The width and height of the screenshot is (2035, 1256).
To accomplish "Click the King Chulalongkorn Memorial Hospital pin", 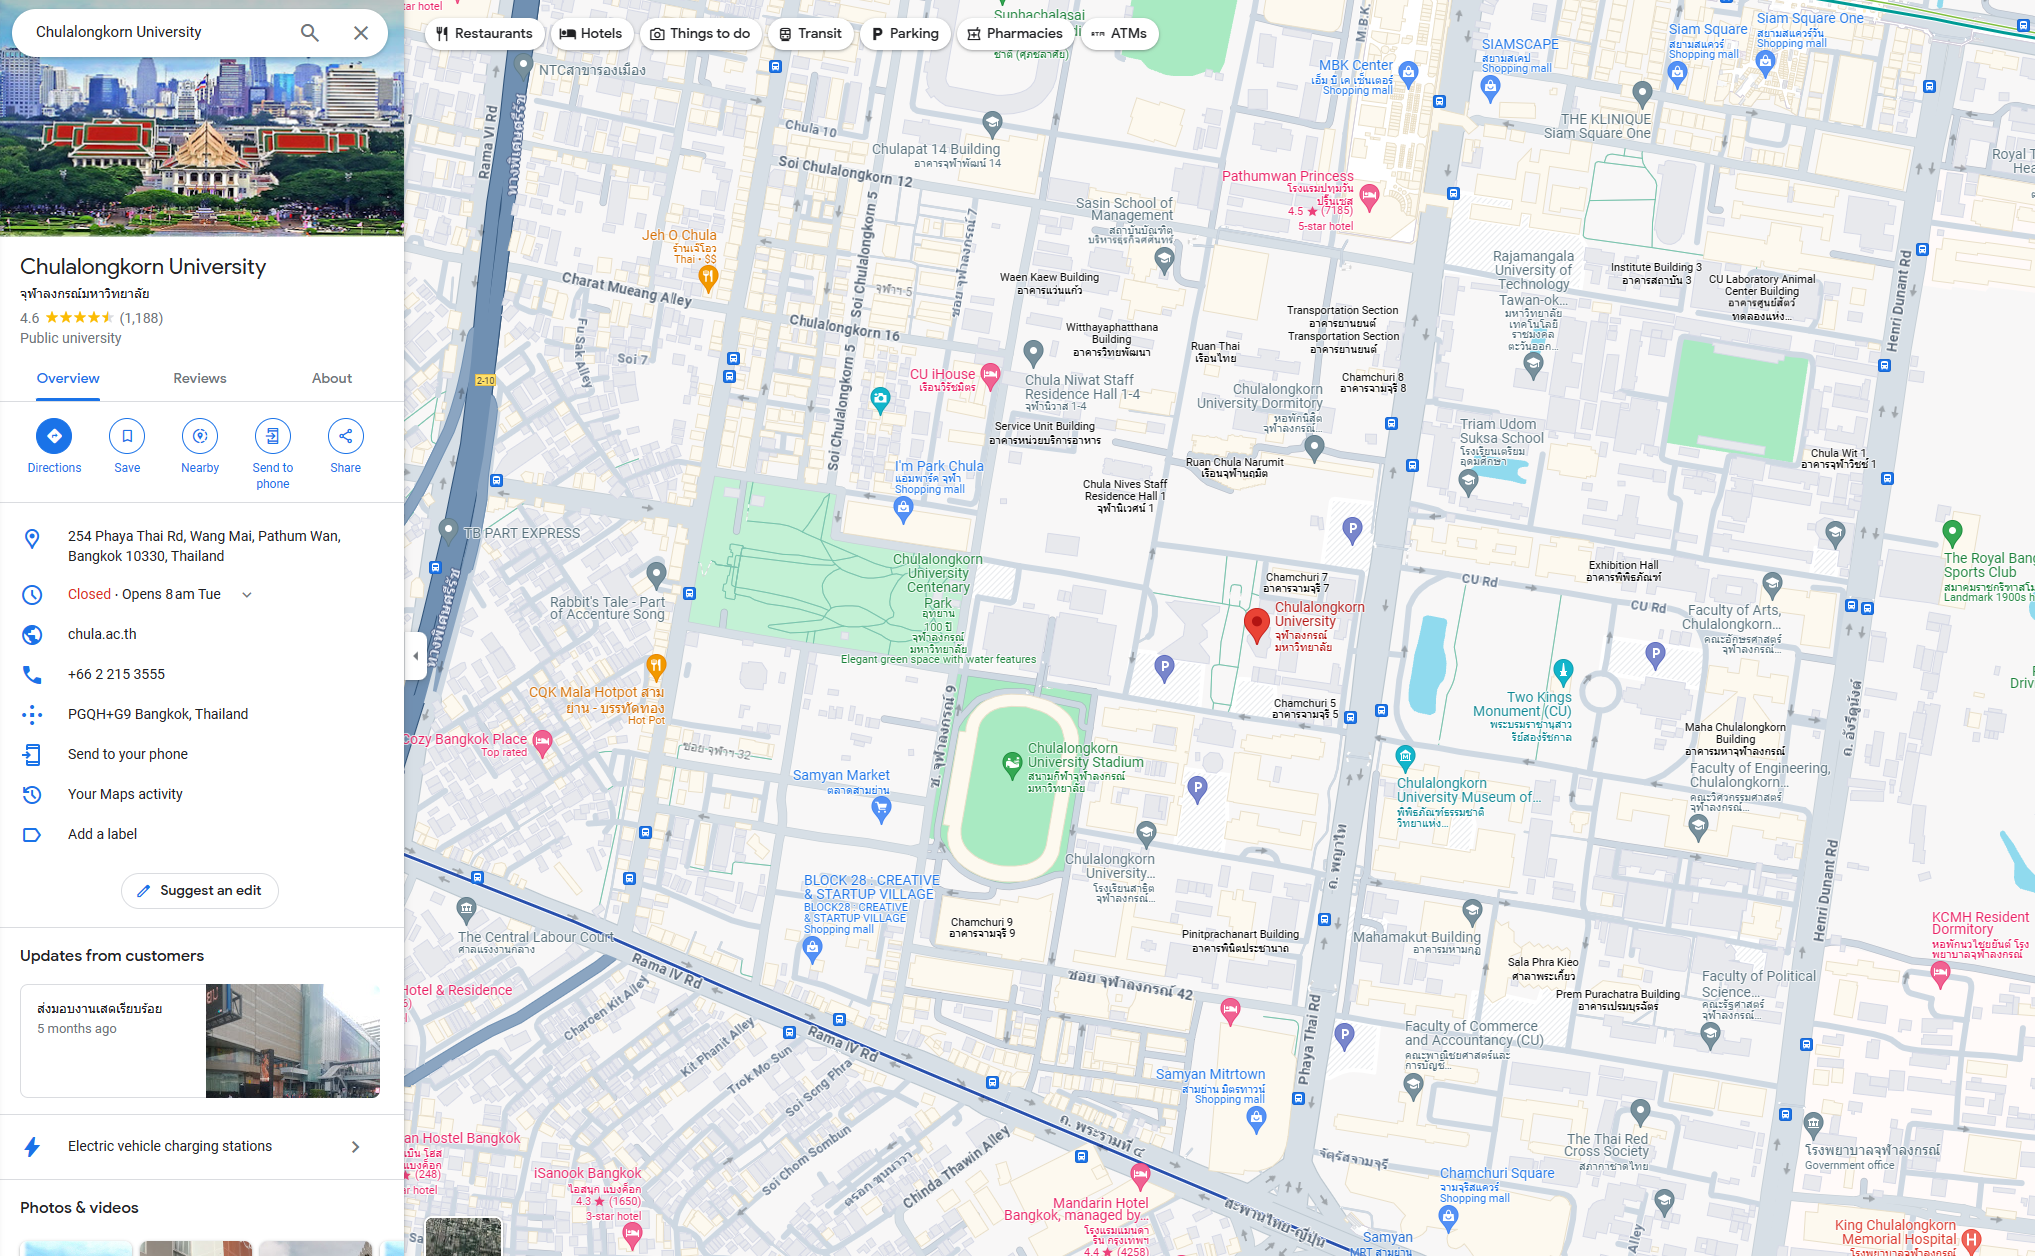I will point(1972,1241).
